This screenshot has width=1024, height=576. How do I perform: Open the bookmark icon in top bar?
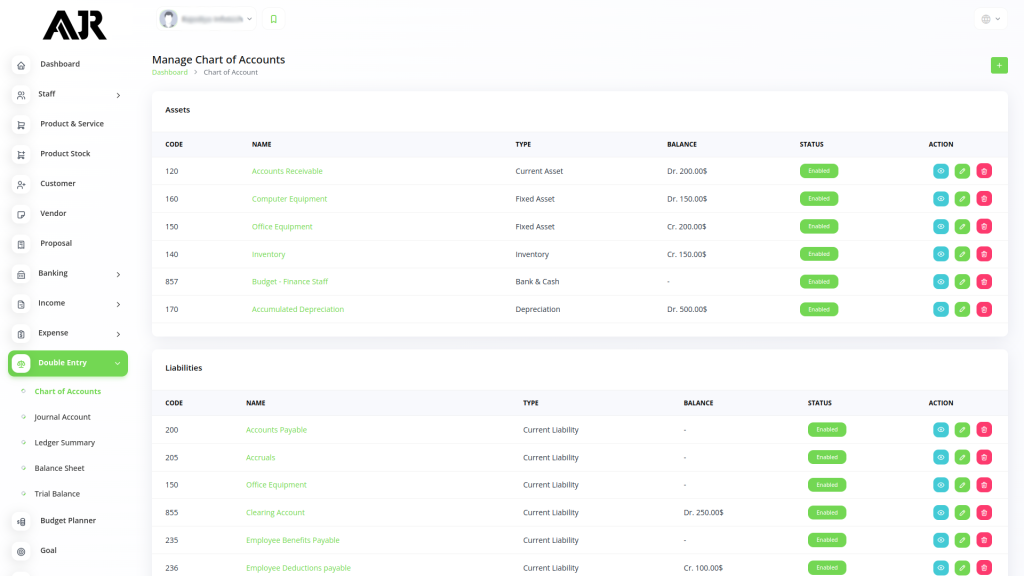coord(273,19)
